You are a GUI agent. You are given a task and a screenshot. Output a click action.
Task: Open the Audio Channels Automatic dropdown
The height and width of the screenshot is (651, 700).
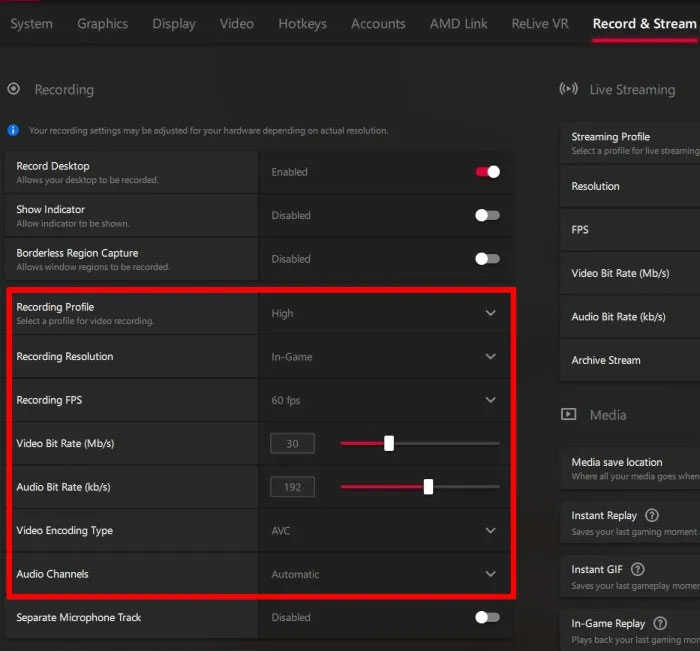(x=385, y=574)
